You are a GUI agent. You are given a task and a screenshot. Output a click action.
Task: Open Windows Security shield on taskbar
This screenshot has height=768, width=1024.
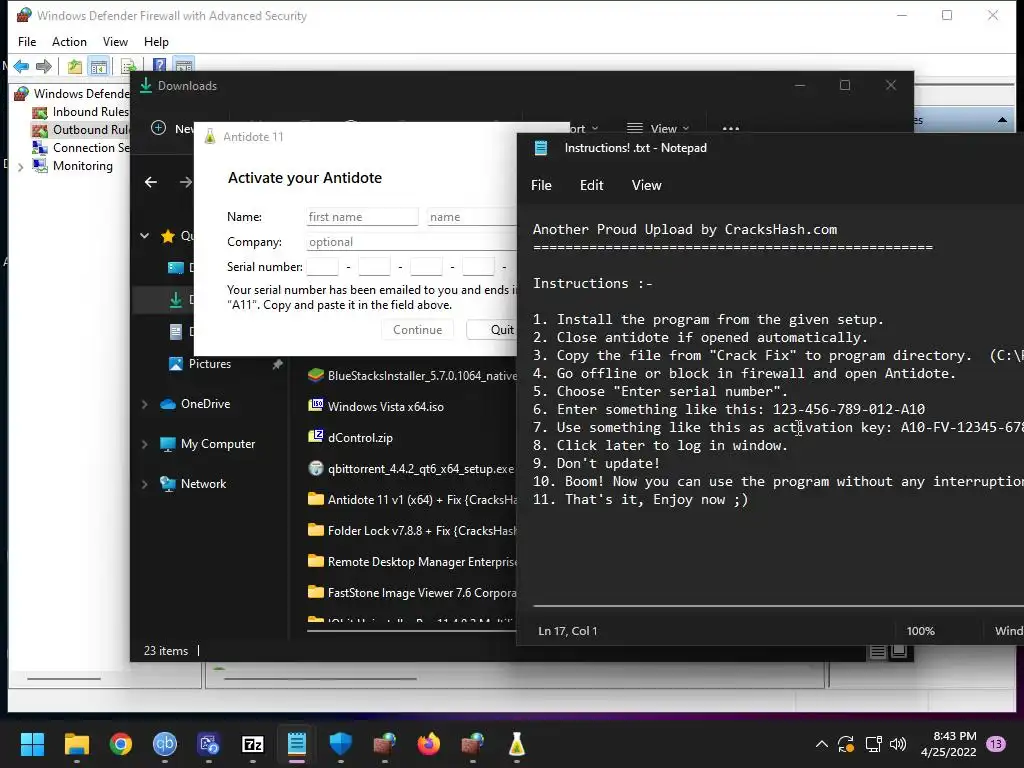(341, 744)
